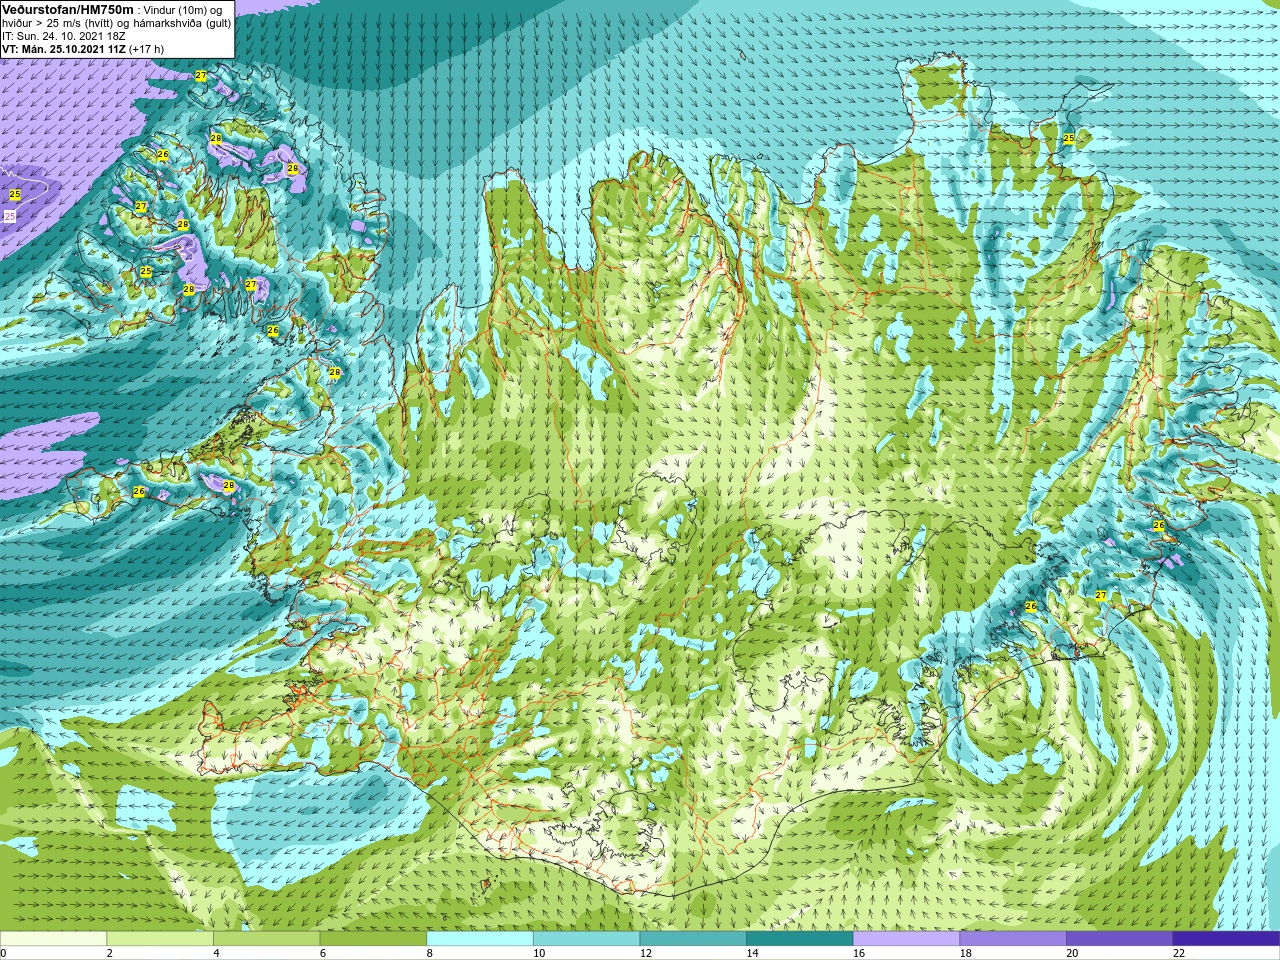Screen dimensions: 1280x960
Task: Click the white-boxed '25' gust label at left edge
Action: point(10,215)
